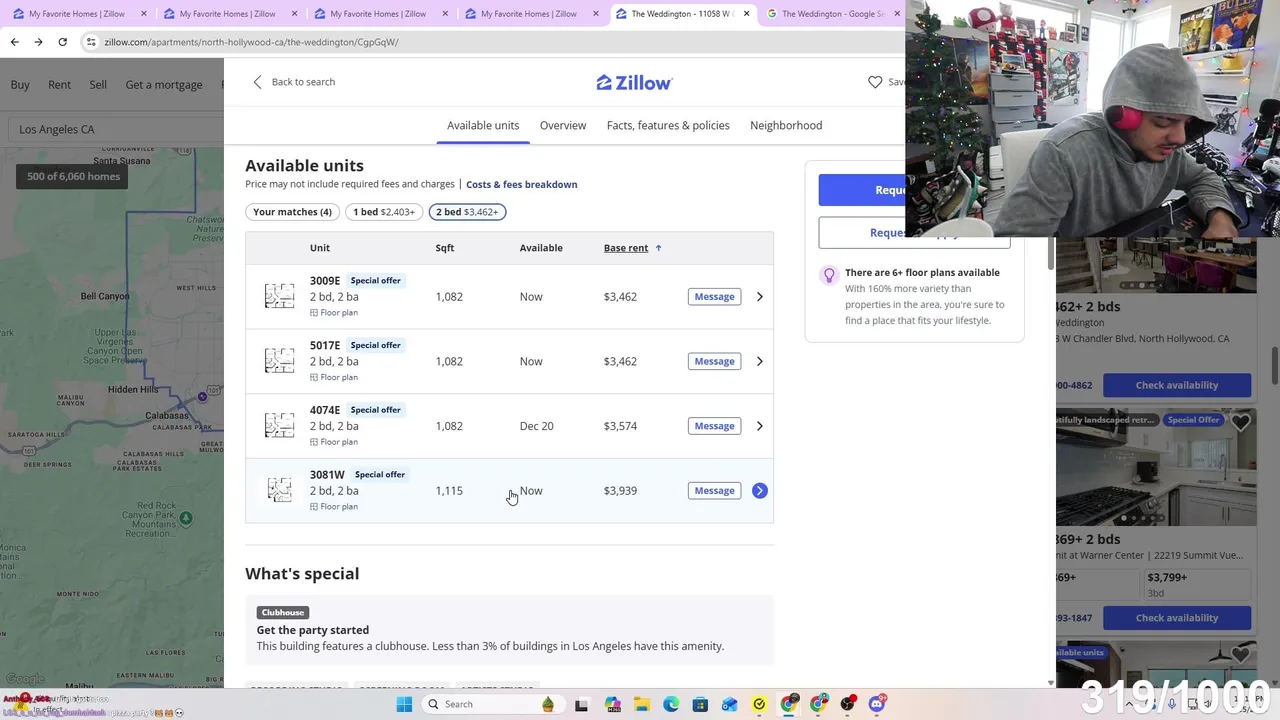Expand details arrow for unit 3009E

click(x=759, y=296)
